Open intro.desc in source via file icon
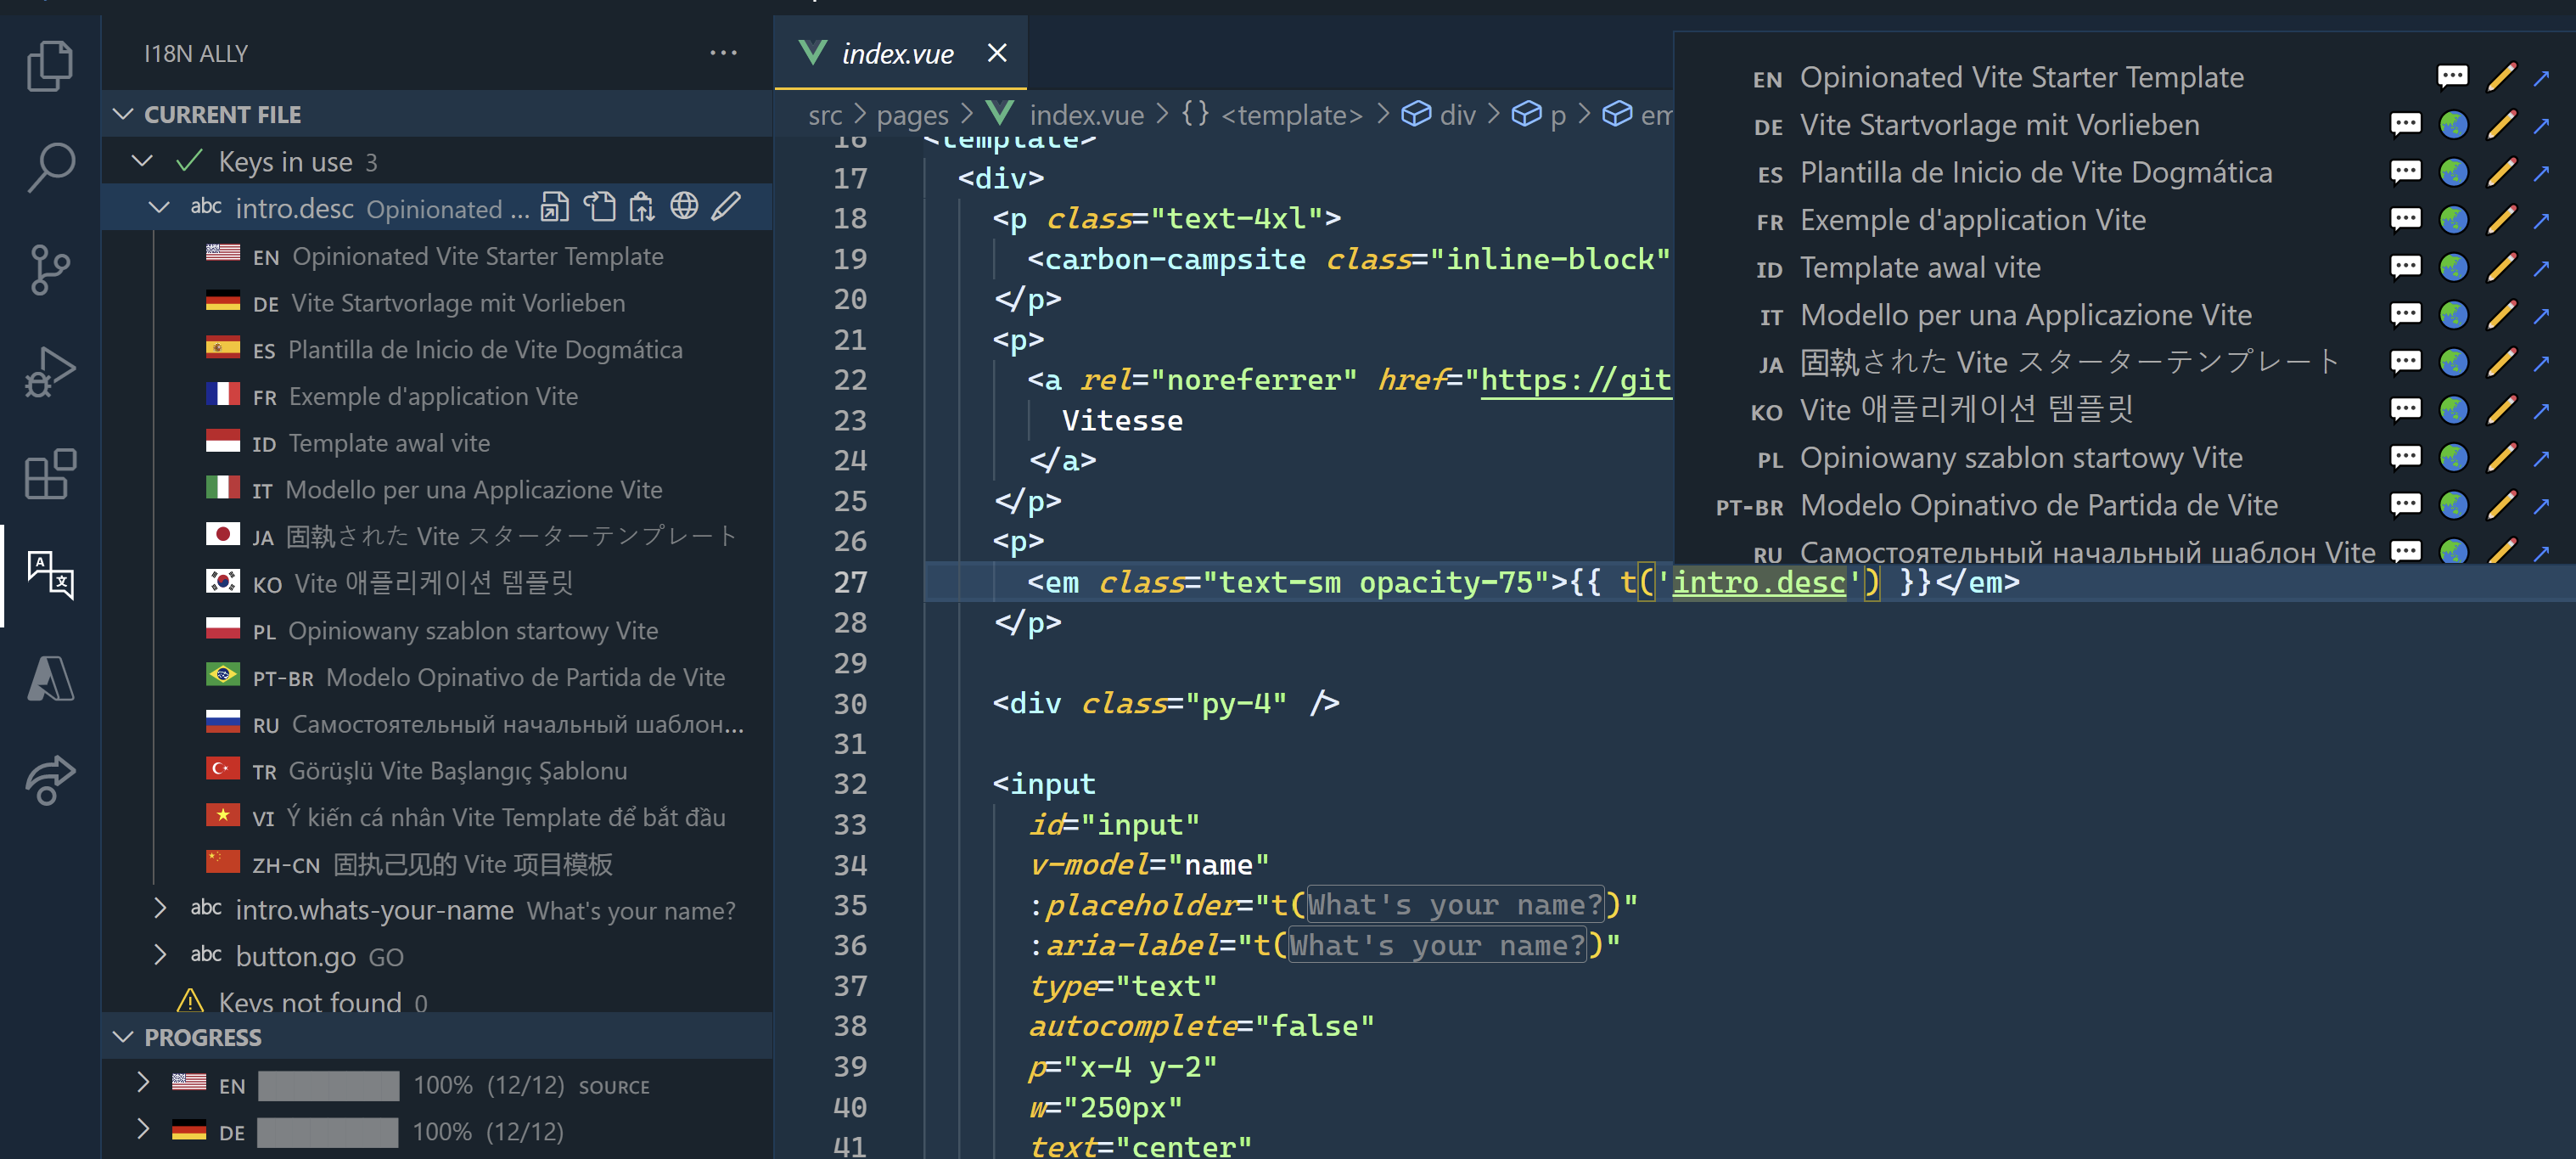 [x=555, y=207]
